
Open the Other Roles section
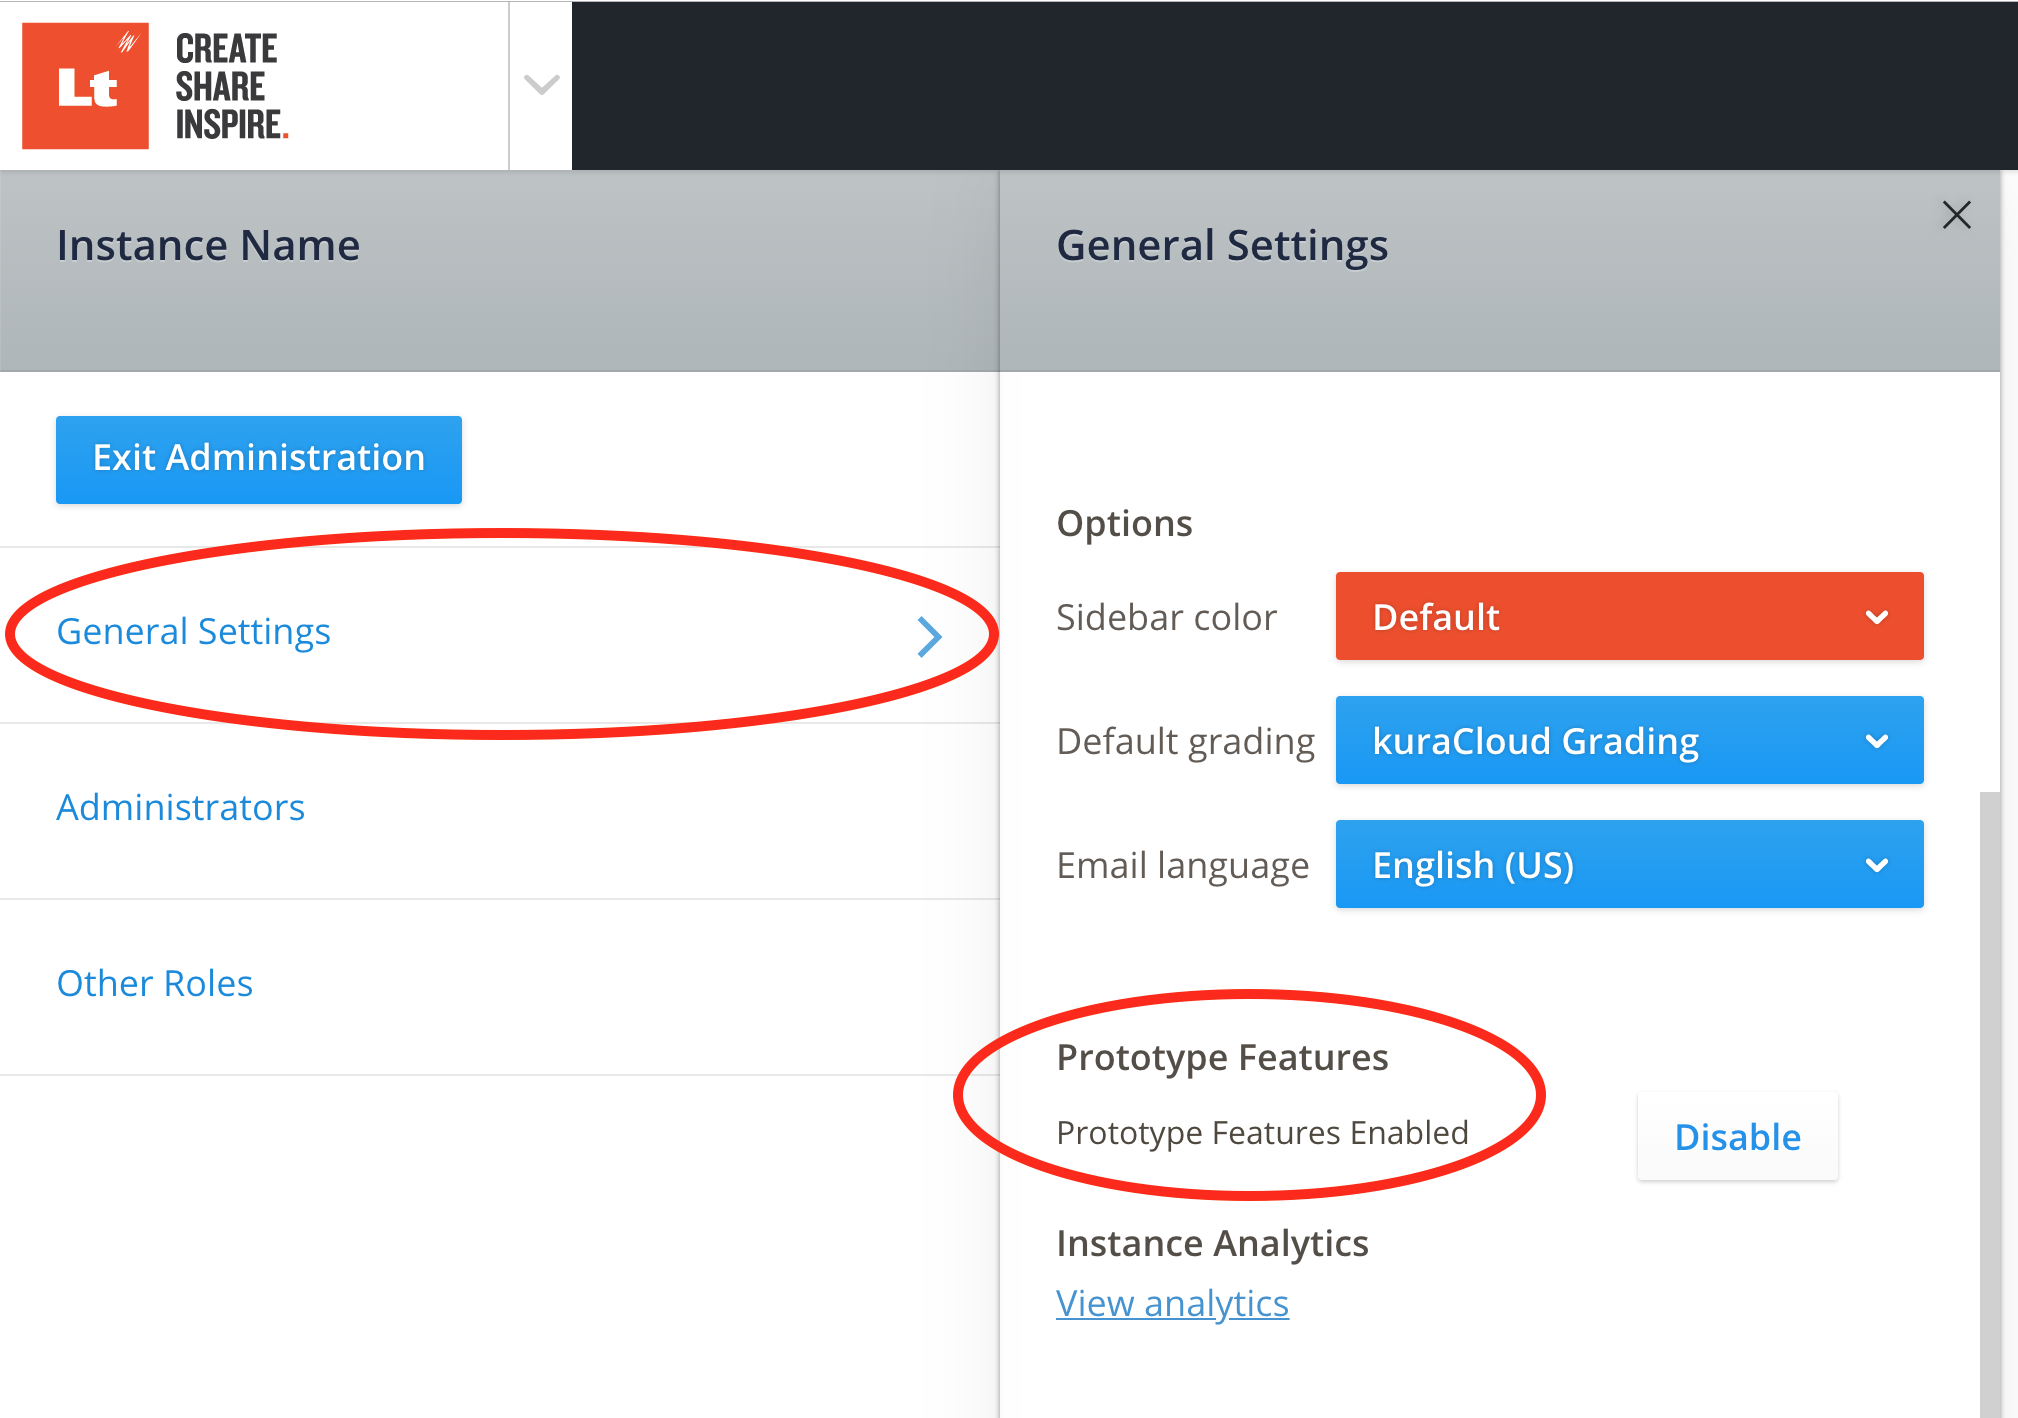(155, 984)
